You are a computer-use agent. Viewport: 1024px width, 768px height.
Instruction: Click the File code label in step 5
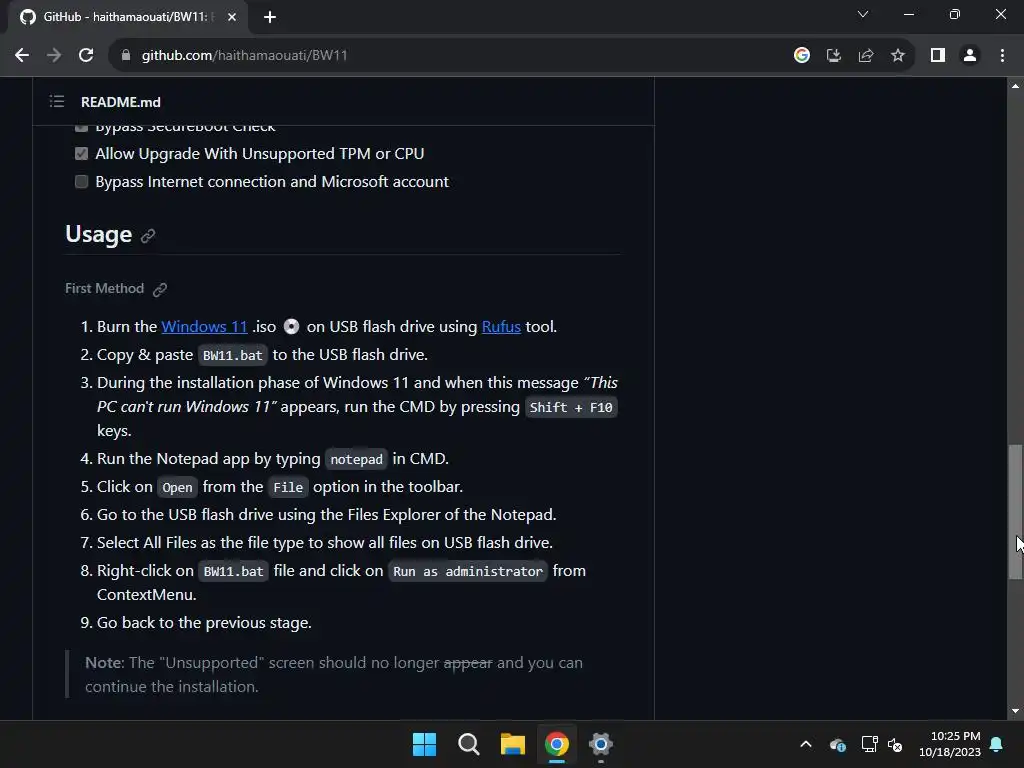288,487
